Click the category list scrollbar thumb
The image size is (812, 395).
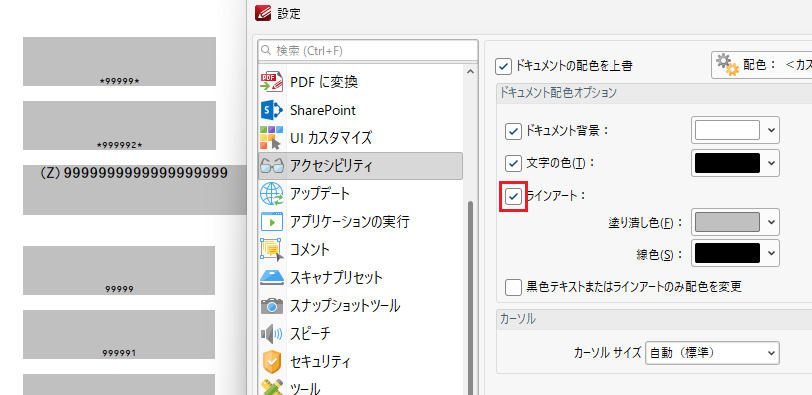click(x=470, y=298)
